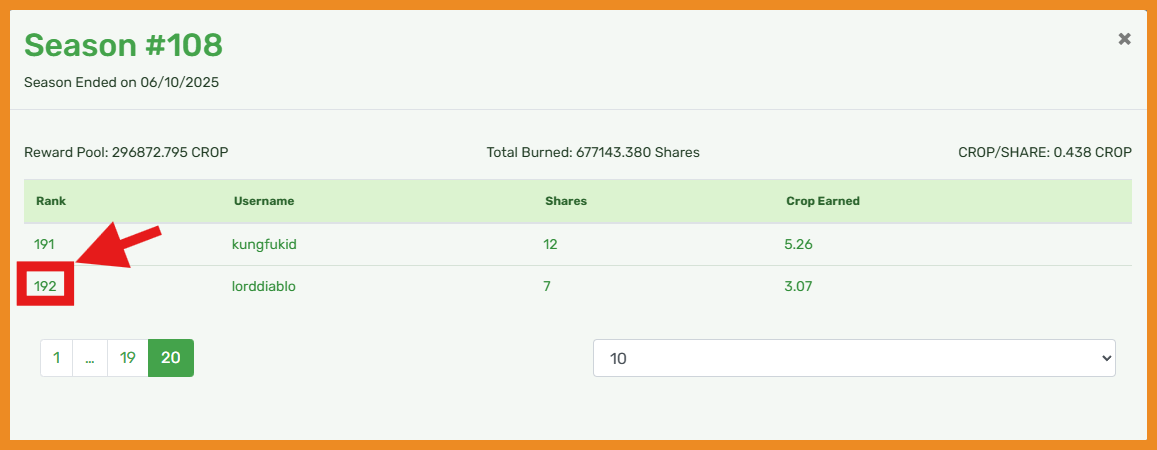Sort by the Username column header

[264, 201]
